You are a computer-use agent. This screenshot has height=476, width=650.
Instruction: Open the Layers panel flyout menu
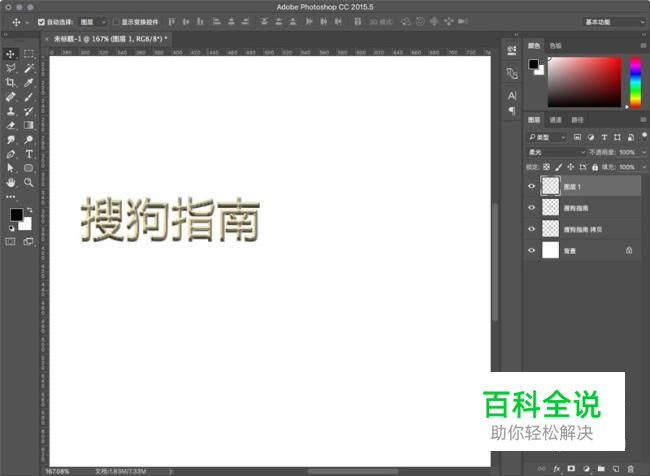643,120
